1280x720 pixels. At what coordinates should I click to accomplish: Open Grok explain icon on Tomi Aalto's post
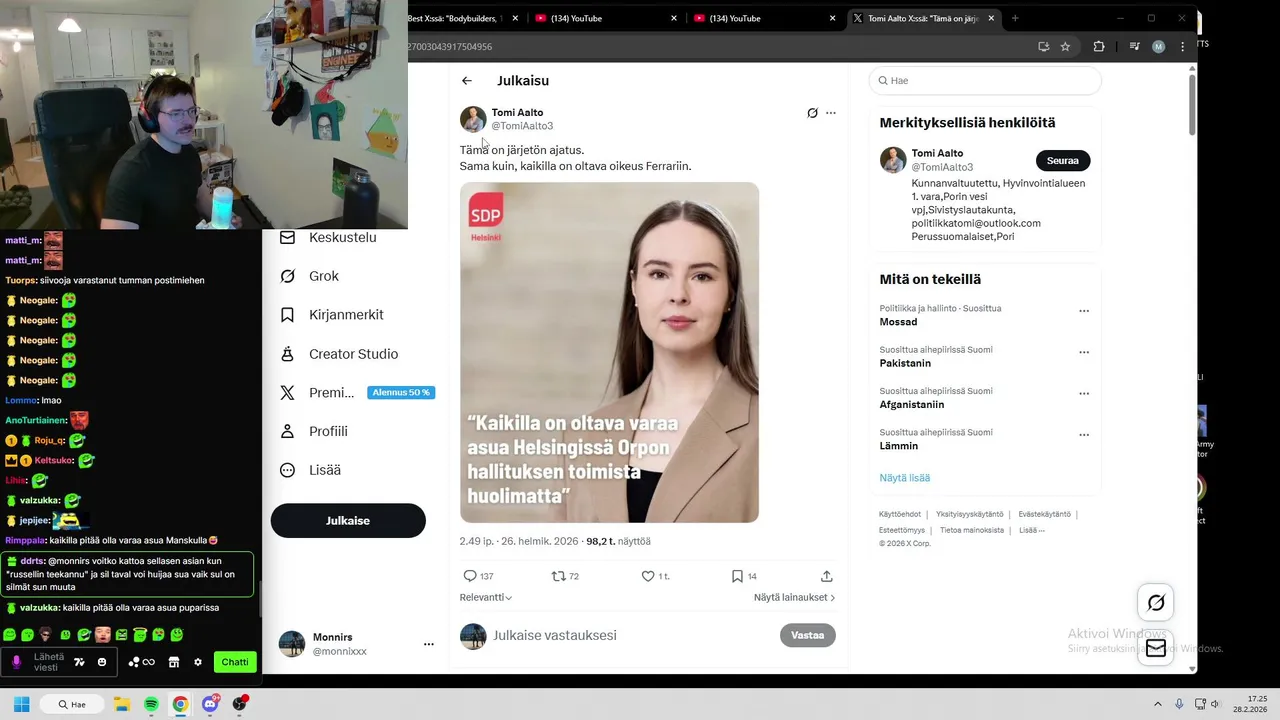click(813, 113)
